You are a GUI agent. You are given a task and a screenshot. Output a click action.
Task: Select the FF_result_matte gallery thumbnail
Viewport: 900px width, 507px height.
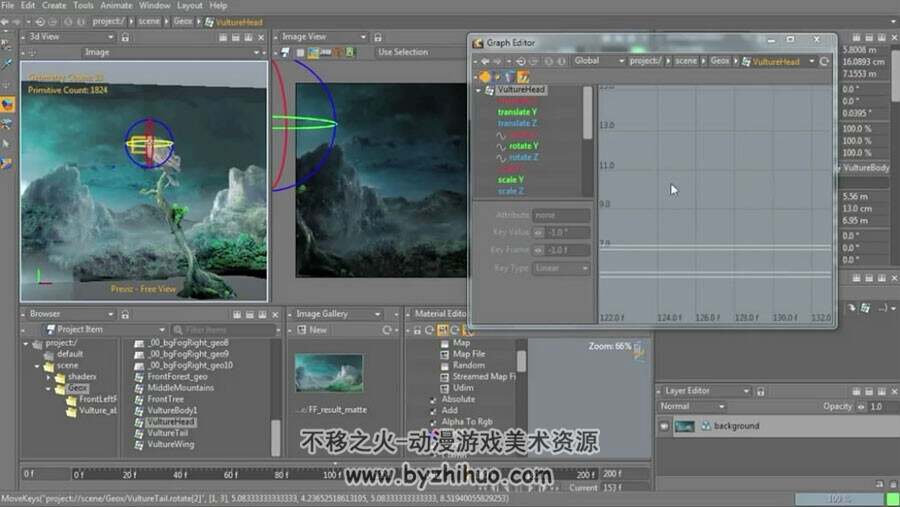[x=329, y=373]
